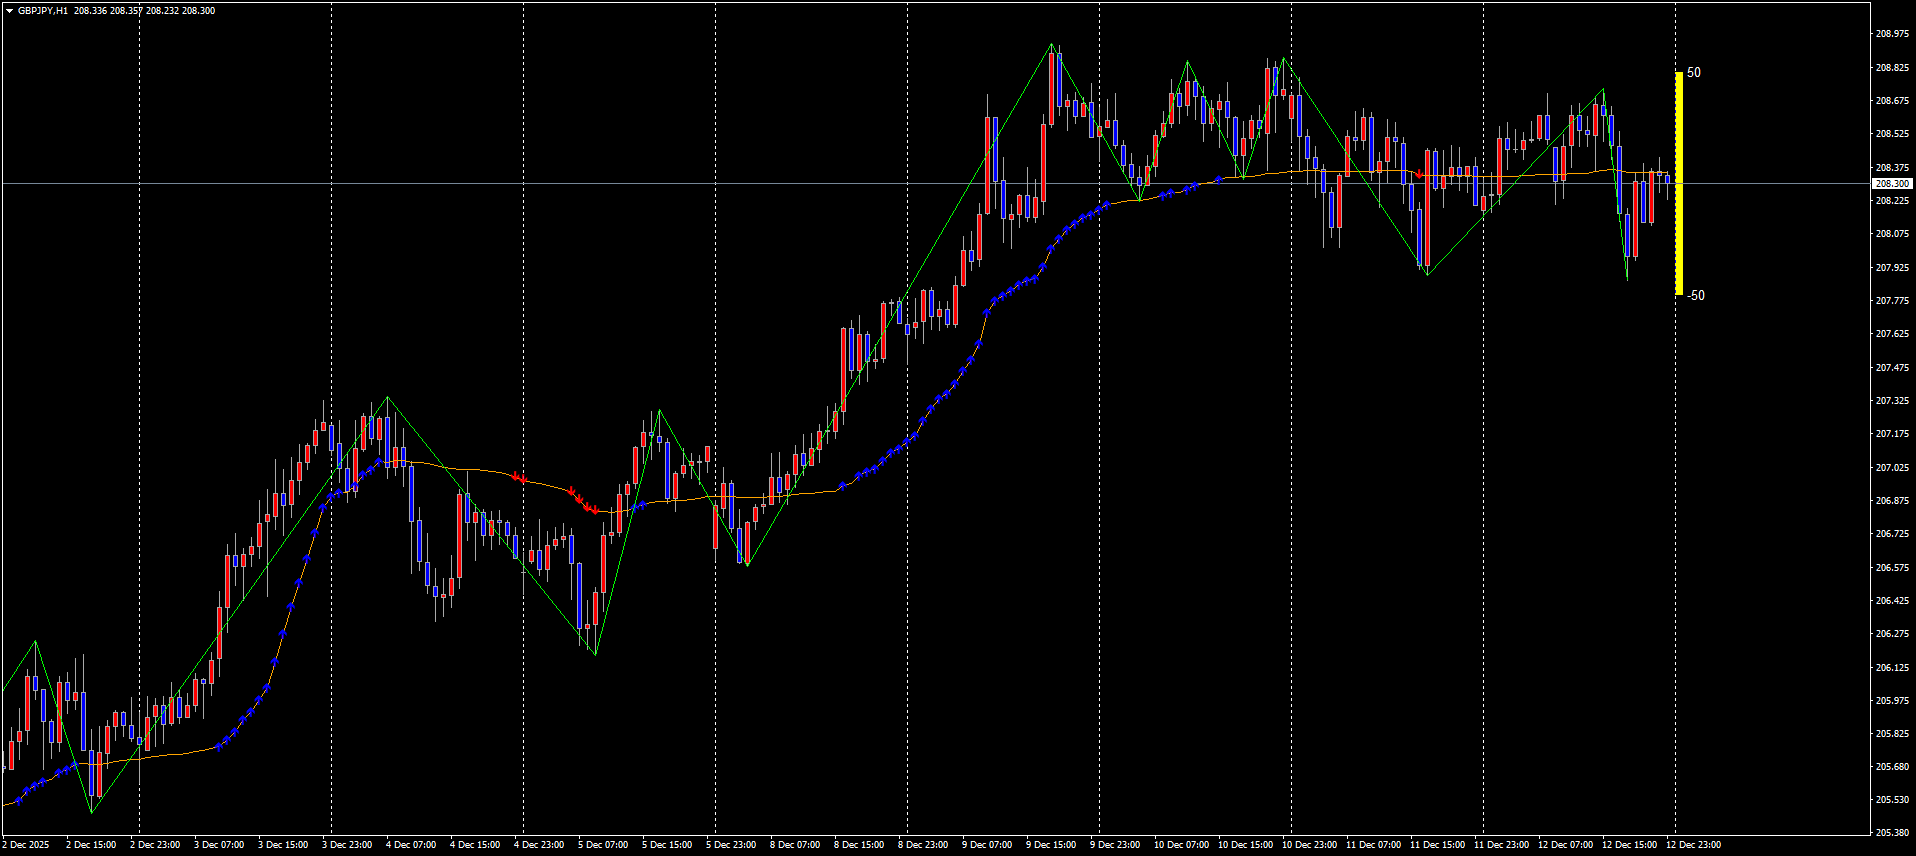Click the '3 Dec 23:00' time axis label
This screenshot has width=1916, height=856.
click(x=347, y=845)
